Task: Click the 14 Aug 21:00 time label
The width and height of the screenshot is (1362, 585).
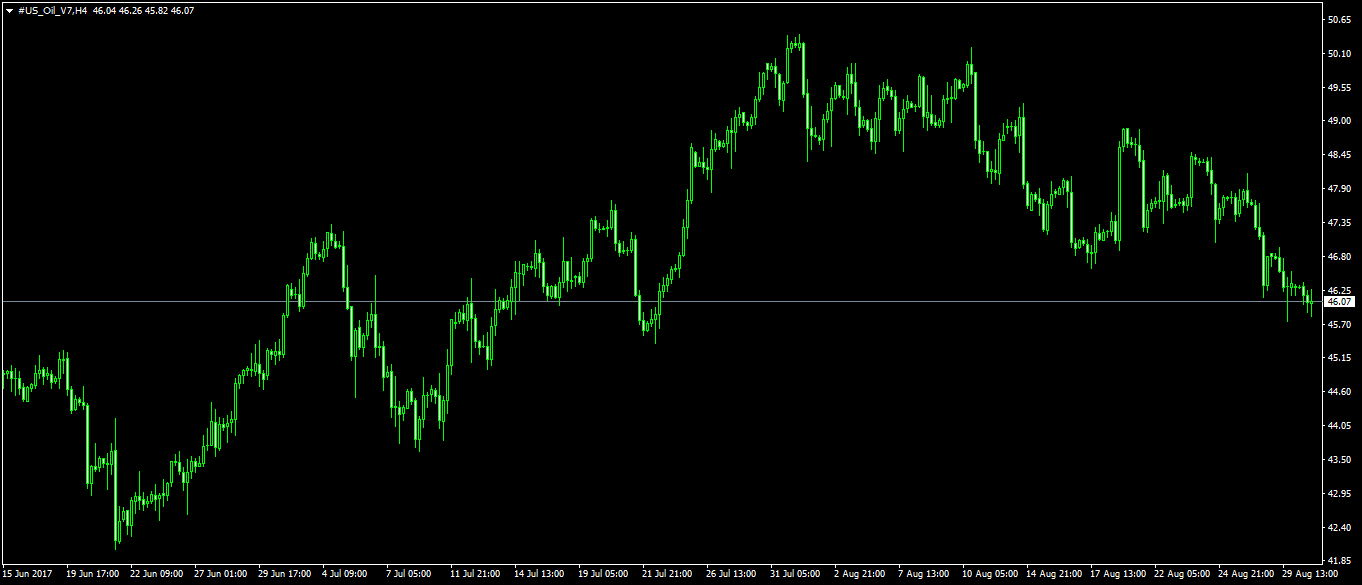Action: click(x=1053, y=575)
